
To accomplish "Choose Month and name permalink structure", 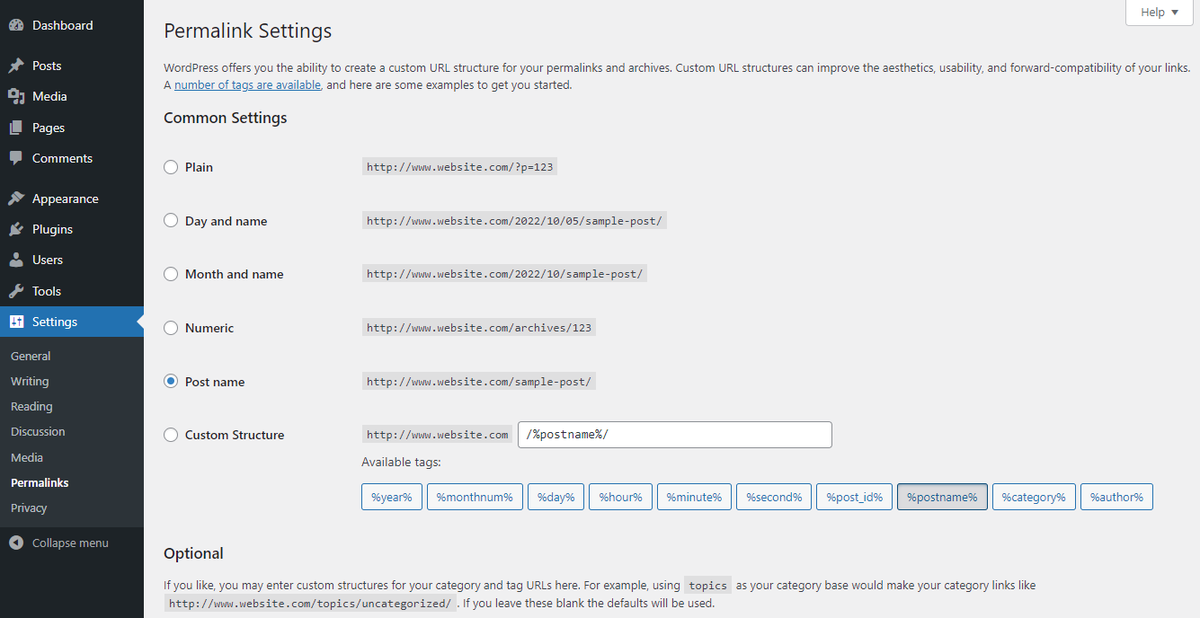I will 171,274.
